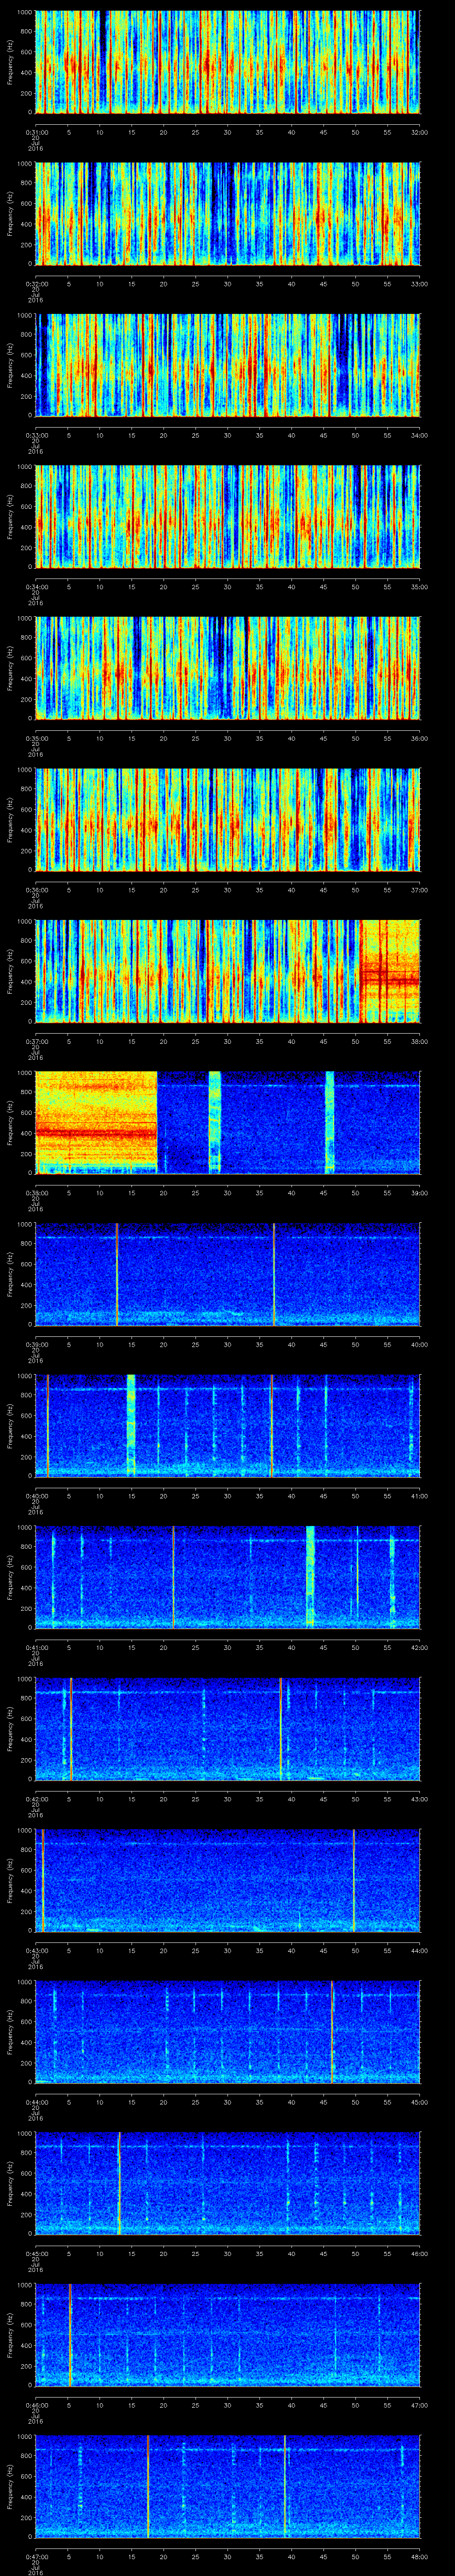The image size is (455, 2576).
Task: Click the '0:35:00' start time label
Action: coord(36,737)
